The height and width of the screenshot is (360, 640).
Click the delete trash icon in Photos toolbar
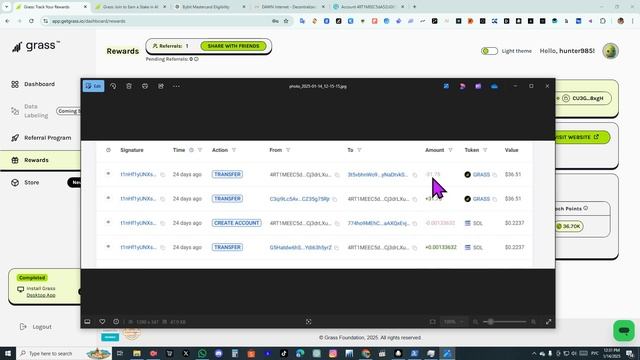point(129,86)
